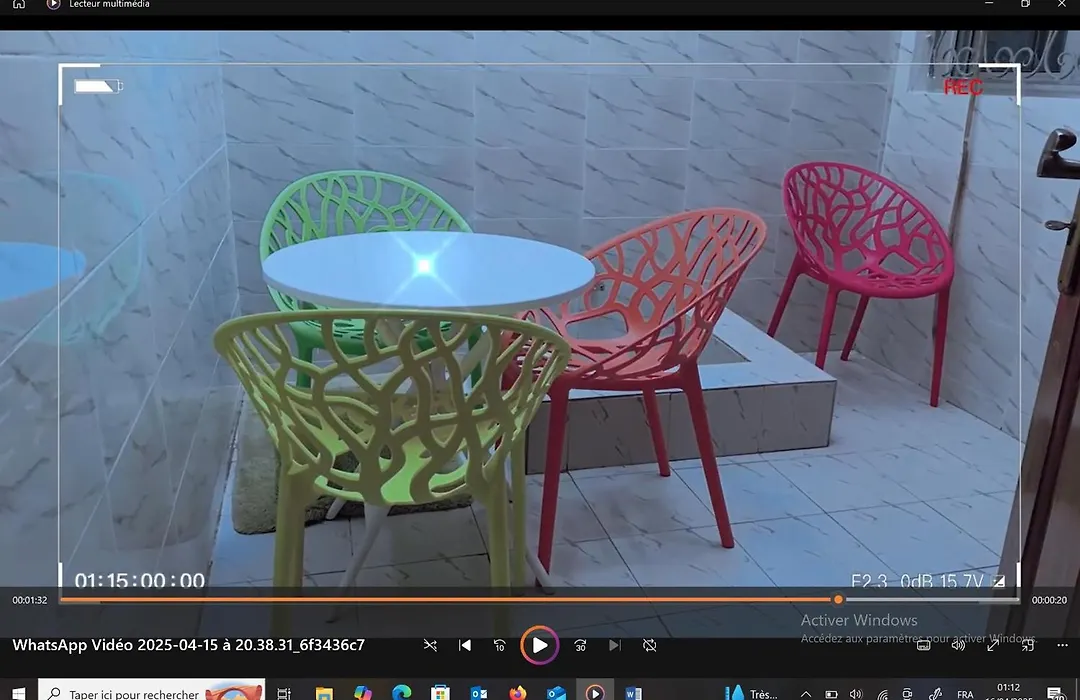
Task: Check battery status in system tray
Action: [x=831, y=694]
